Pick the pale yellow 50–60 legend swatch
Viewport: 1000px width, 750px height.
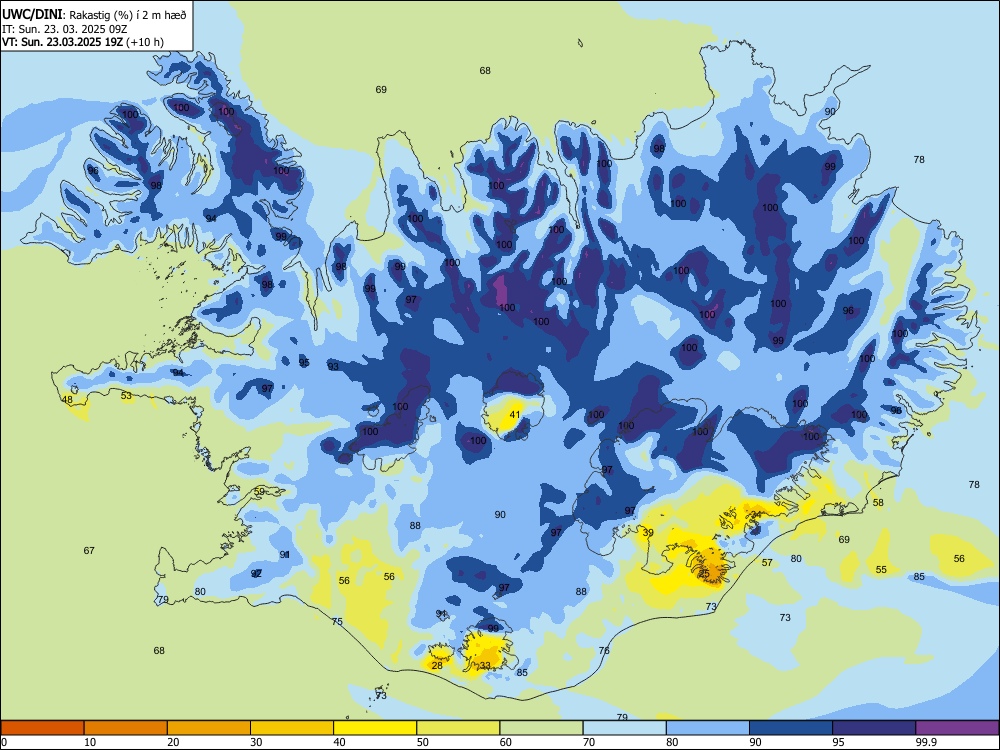click(458, 728)
